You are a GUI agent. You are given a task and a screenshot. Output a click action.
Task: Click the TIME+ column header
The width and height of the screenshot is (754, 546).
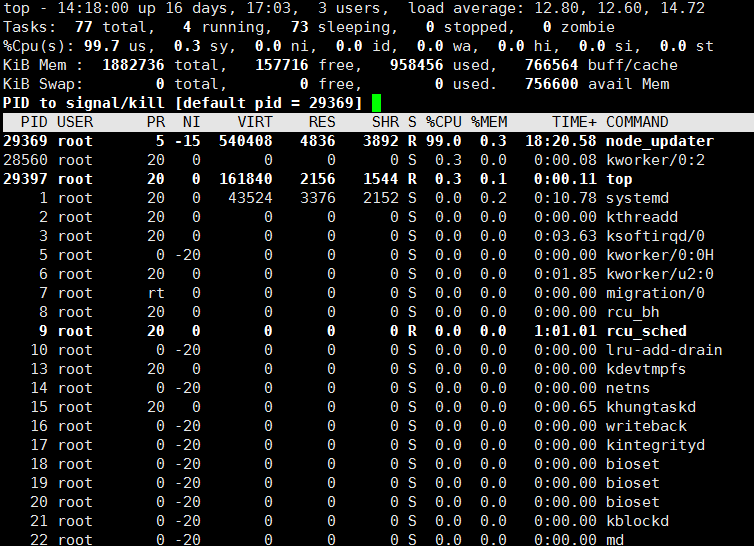click(574, 122)
